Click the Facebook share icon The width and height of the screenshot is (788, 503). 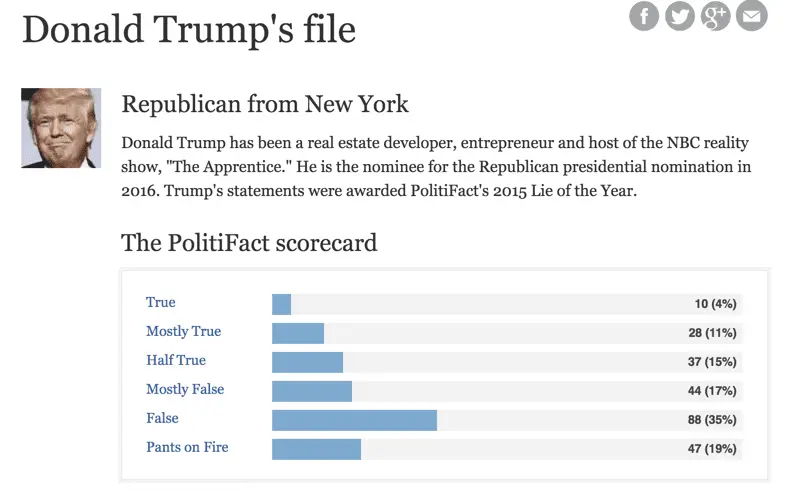coord(644,15)
